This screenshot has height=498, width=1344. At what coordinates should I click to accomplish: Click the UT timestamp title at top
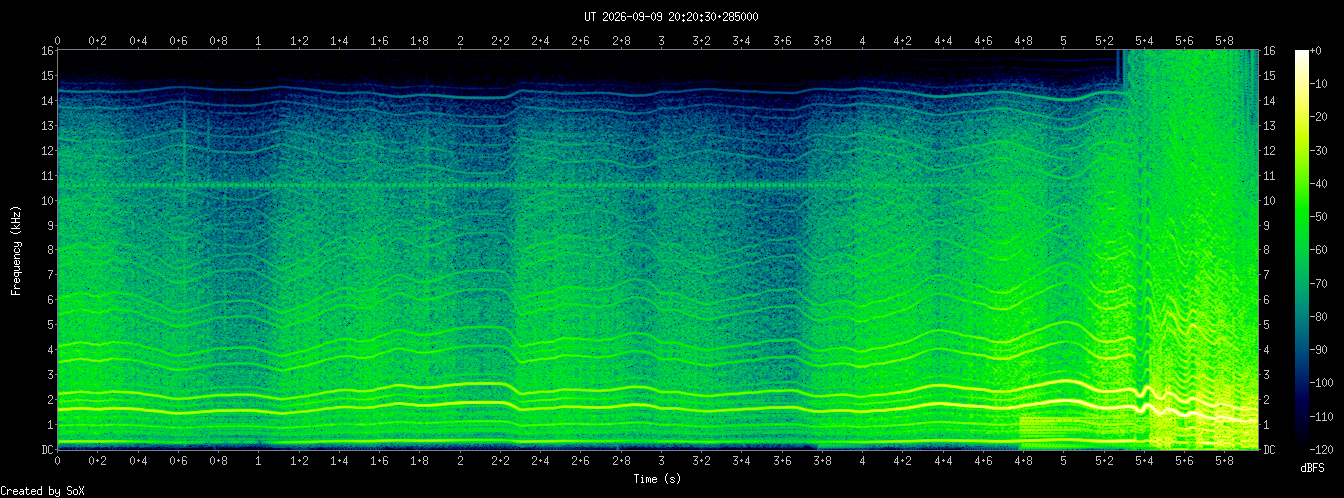point(671,16)
